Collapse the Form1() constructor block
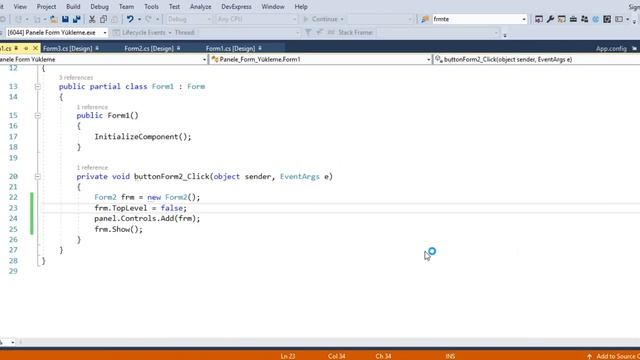Screen dimensions: 640x360 click(38, 116)
